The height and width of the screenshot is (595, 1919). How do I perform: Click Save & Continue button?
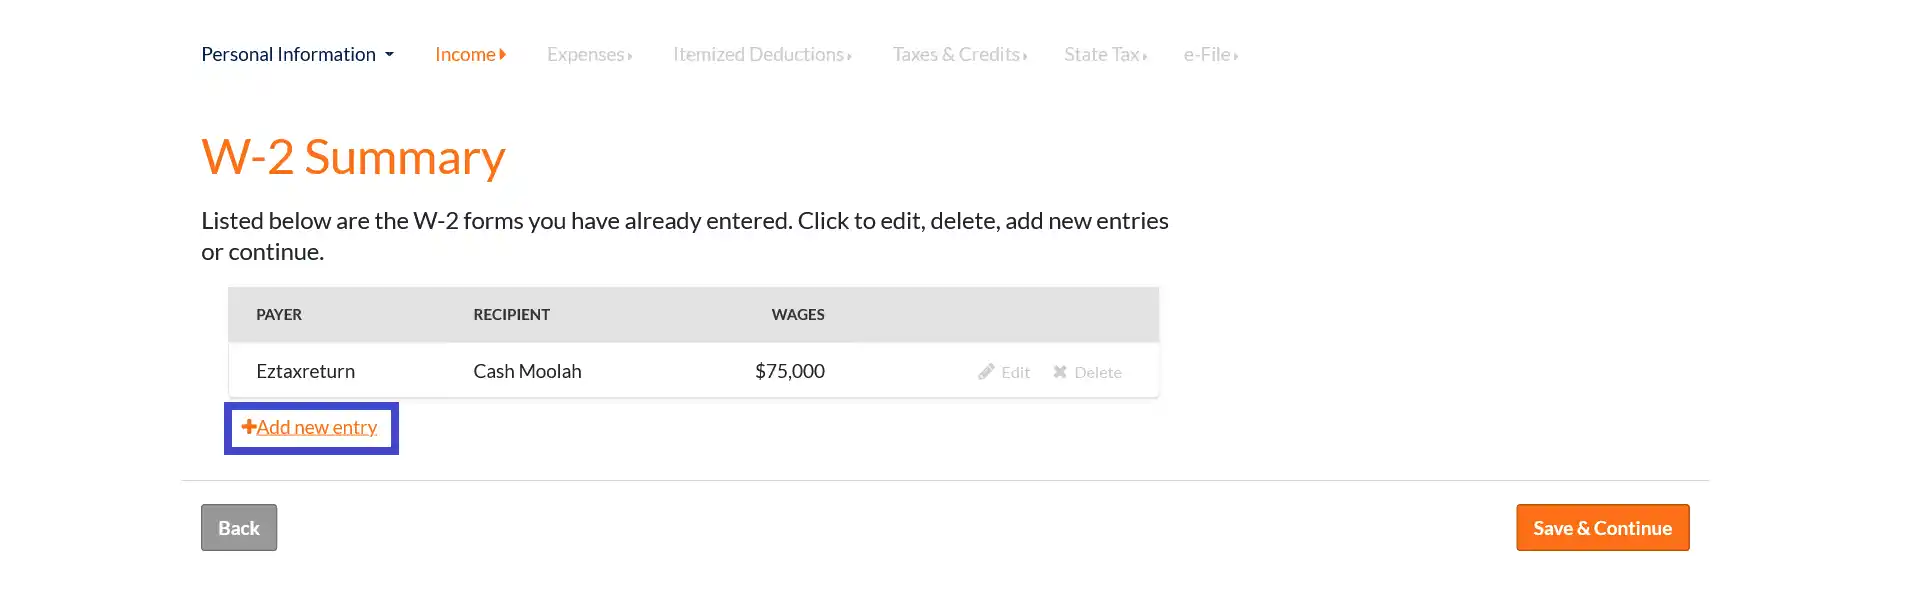point(1602,528)
